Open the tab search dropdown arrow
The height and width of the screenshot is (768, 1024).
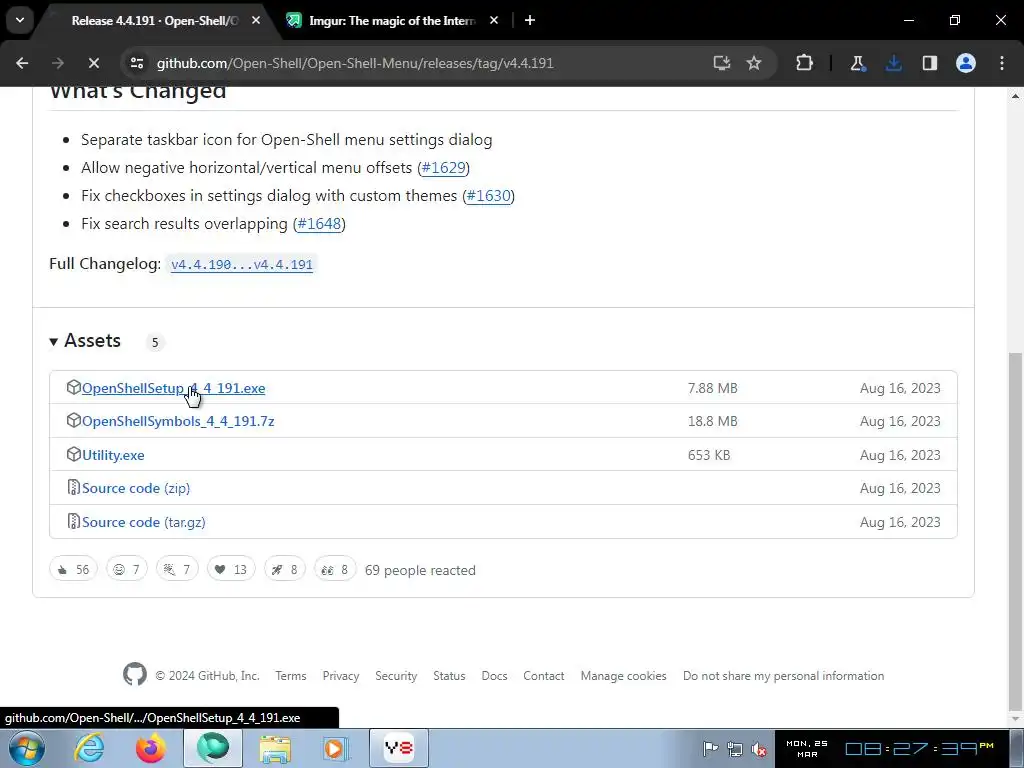(20, 20)
